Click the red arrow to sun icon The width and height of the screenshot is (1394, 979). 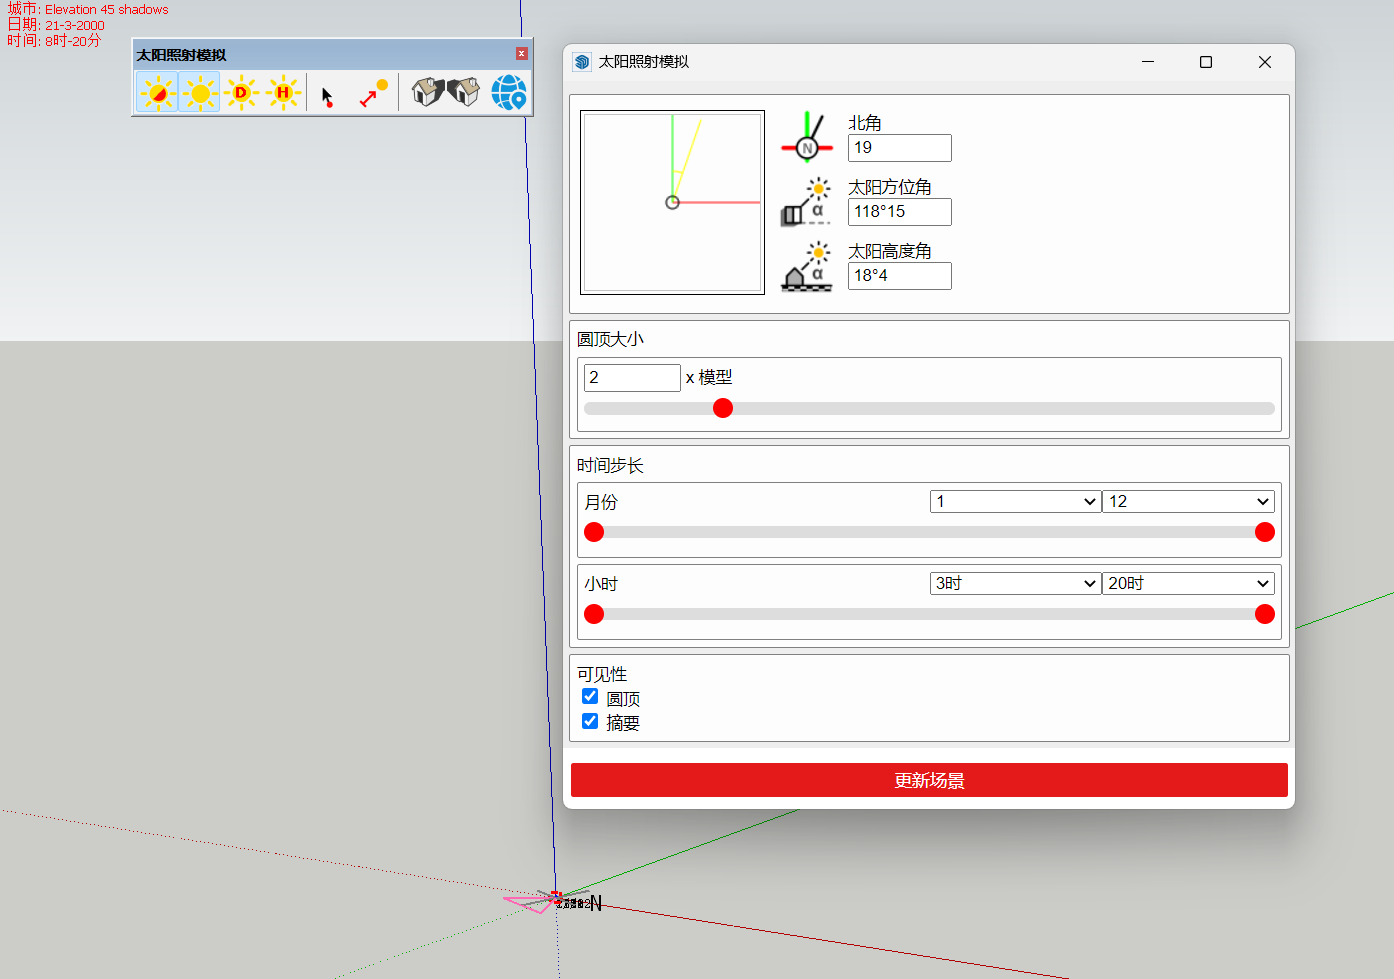pos(373,93)
